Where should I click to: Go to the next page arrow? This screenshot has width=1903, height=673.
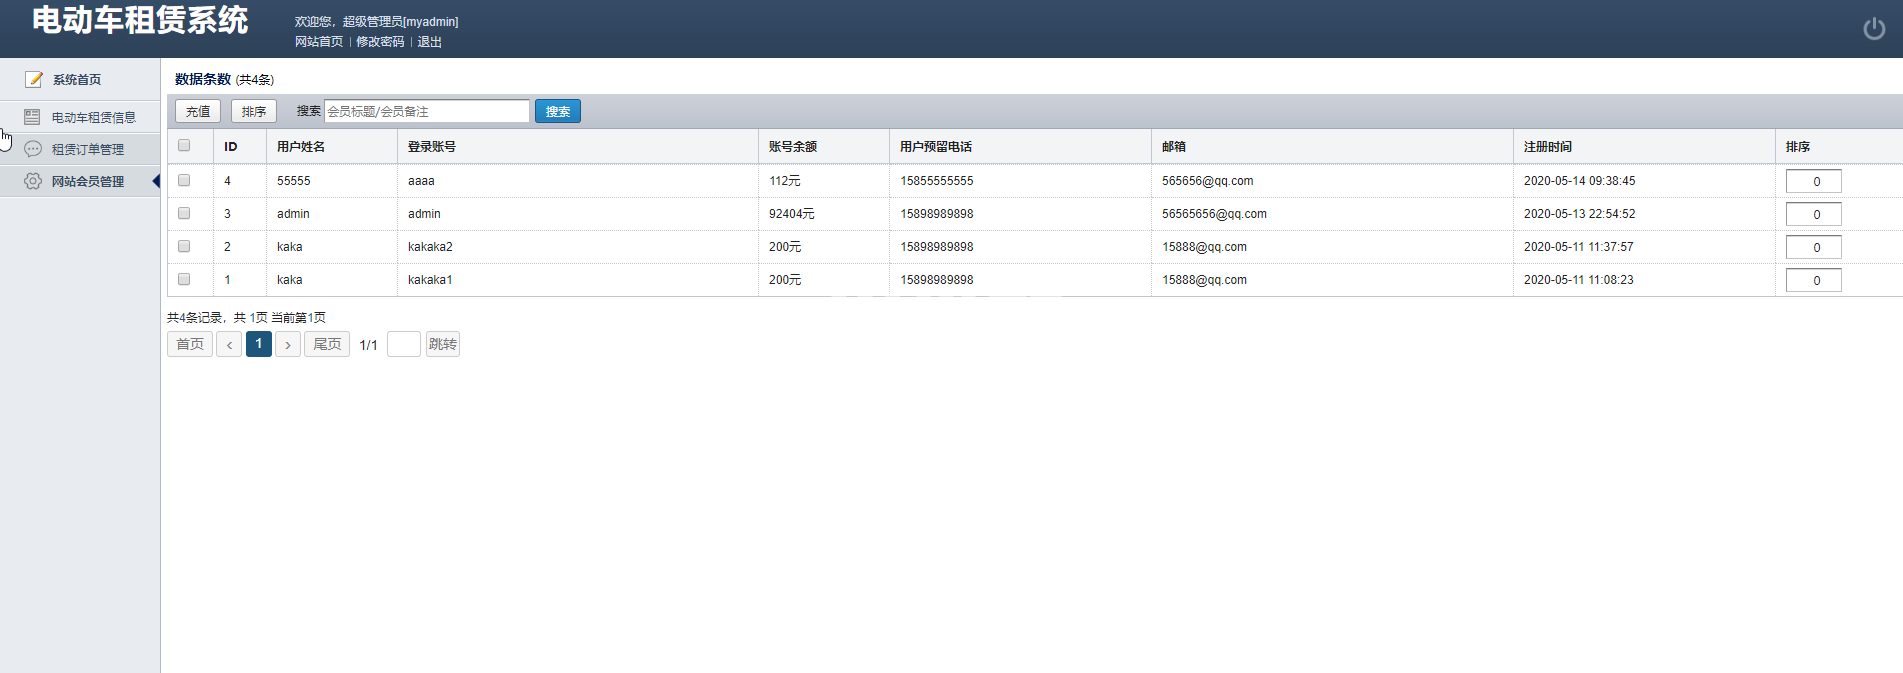click(288, 345)
